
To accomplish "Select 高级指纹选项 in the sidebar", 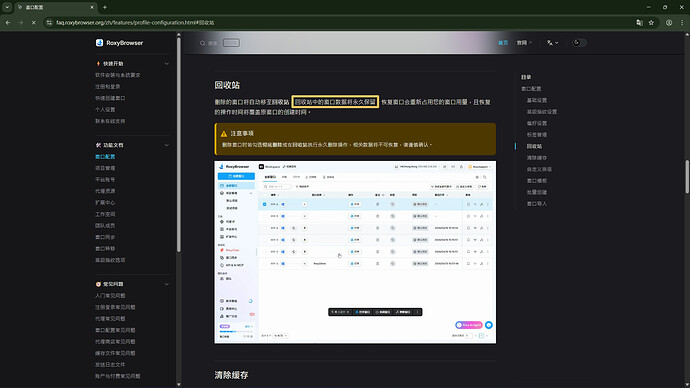I will [110, 260].
